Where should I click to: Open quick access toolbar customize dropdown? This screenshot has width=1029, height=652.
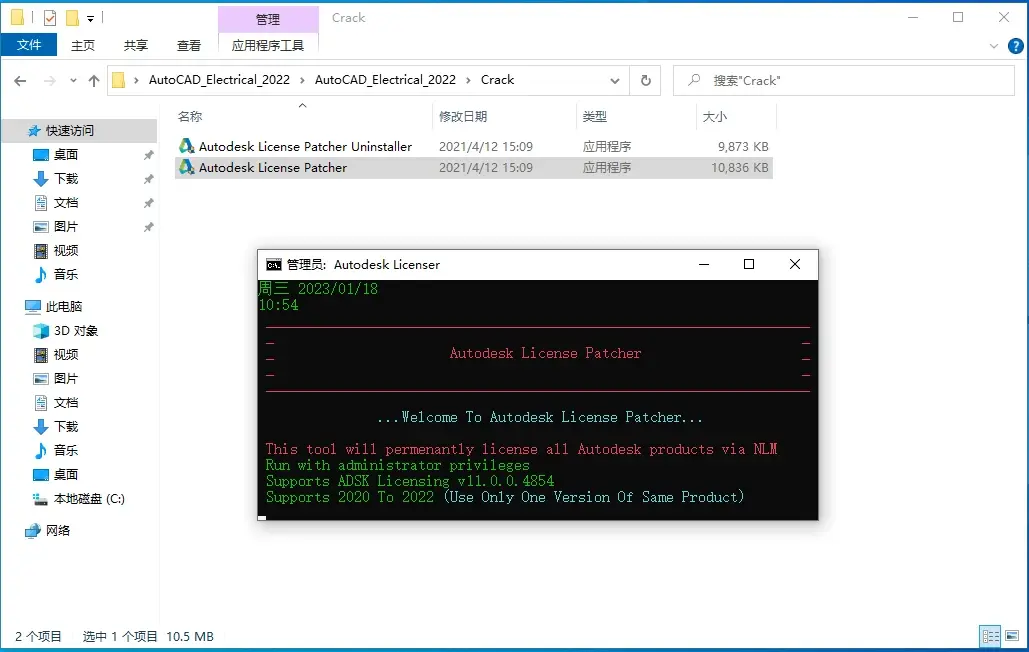pos(91,18)
